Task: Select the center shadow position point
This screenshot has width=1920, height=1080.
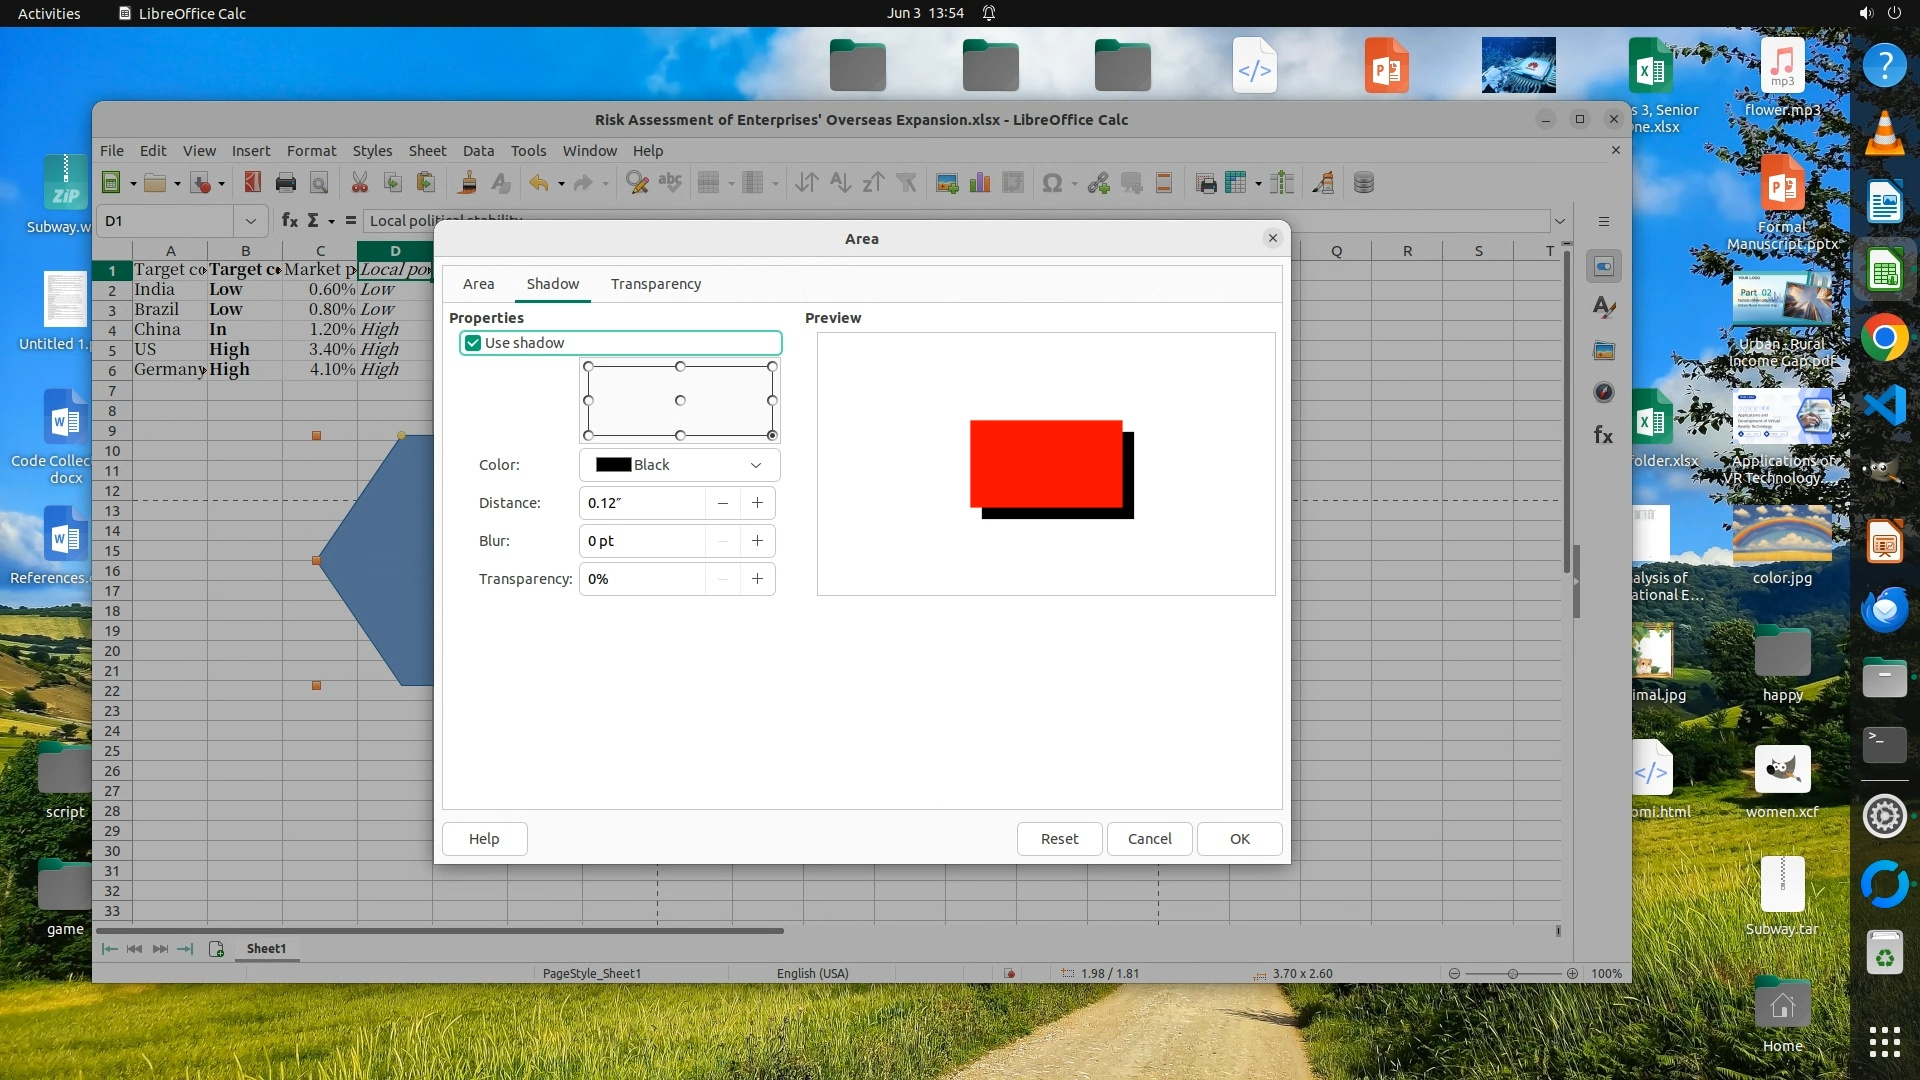Action: pos(680,400)
